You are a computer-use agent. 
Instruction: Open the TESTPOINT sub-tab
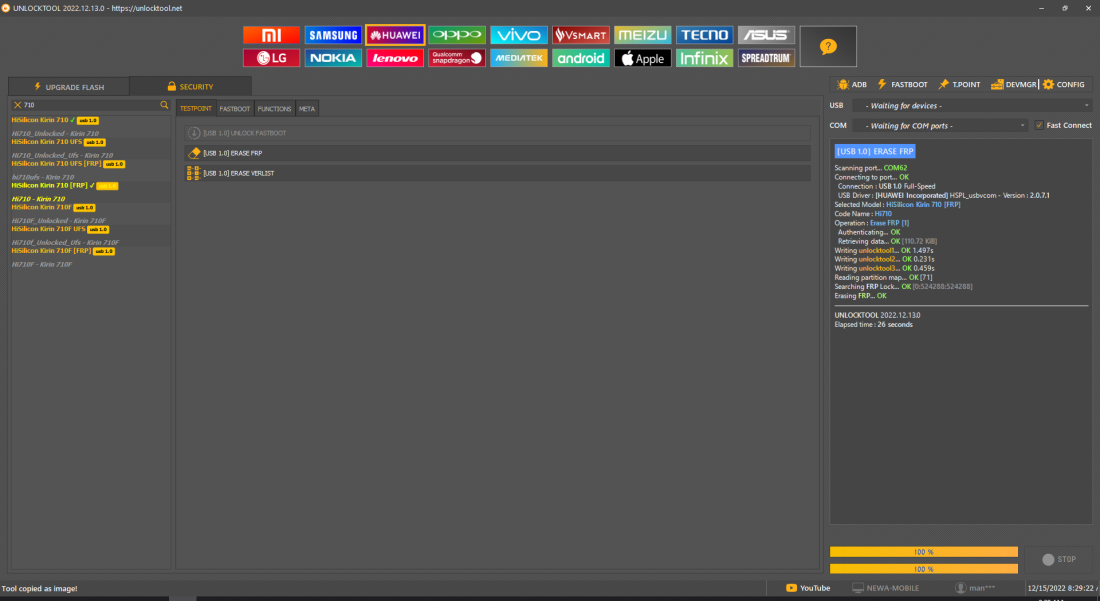(196, 109)
